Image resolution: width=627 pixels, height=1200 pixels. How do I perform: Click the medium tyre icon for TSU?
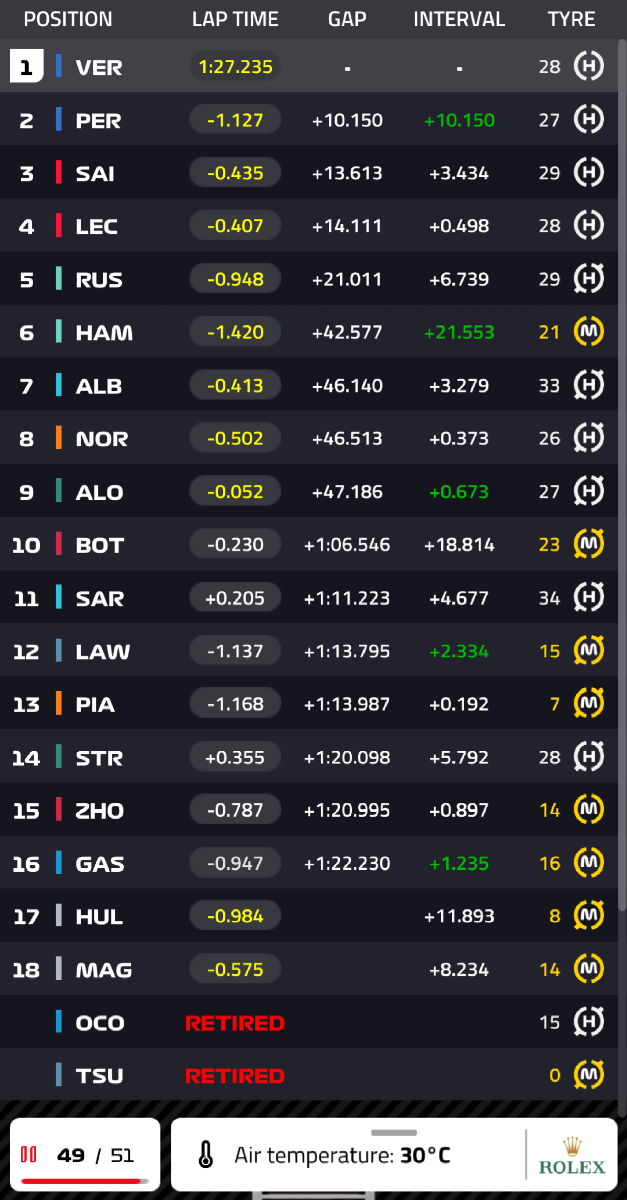click(x=588, y=1075)
